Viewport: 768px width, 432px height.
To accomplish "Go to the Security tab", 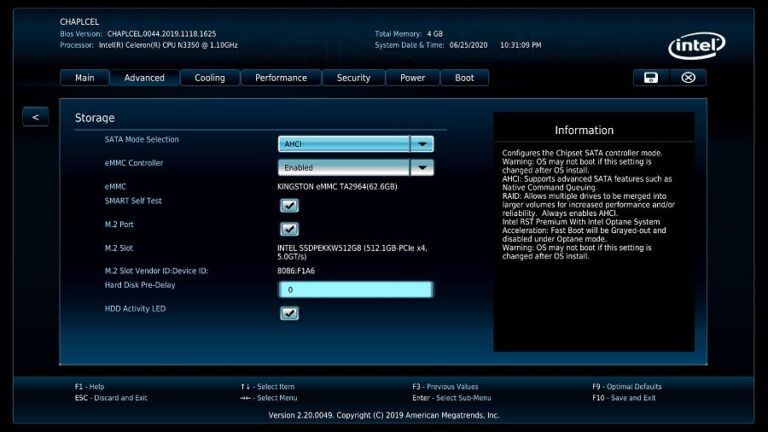I will (x=354, y=78).
